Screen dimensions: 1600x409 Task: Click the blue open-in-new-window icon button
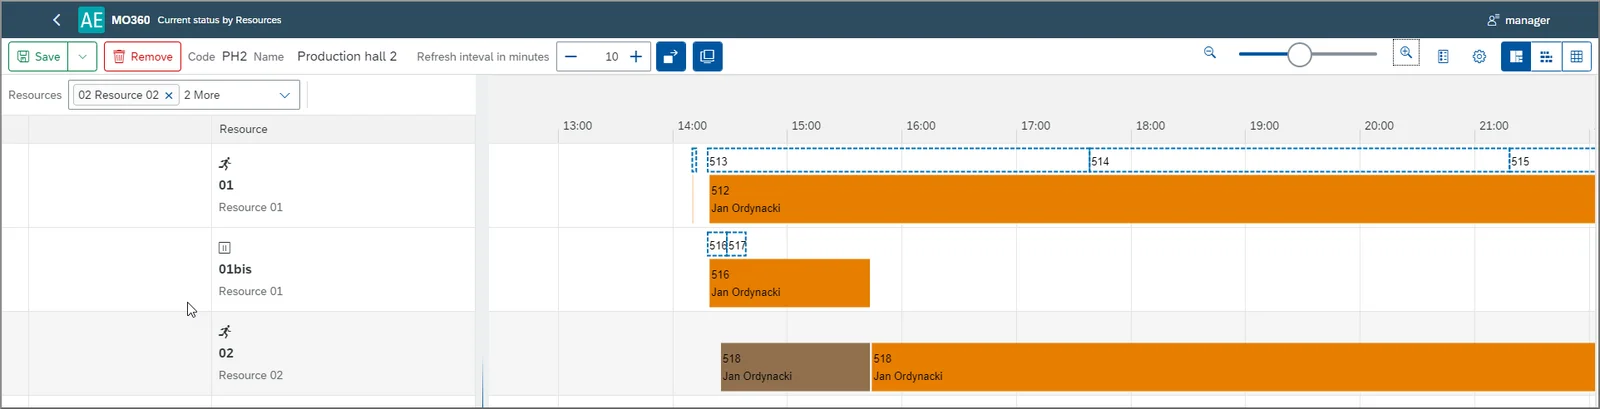[671, 57]
